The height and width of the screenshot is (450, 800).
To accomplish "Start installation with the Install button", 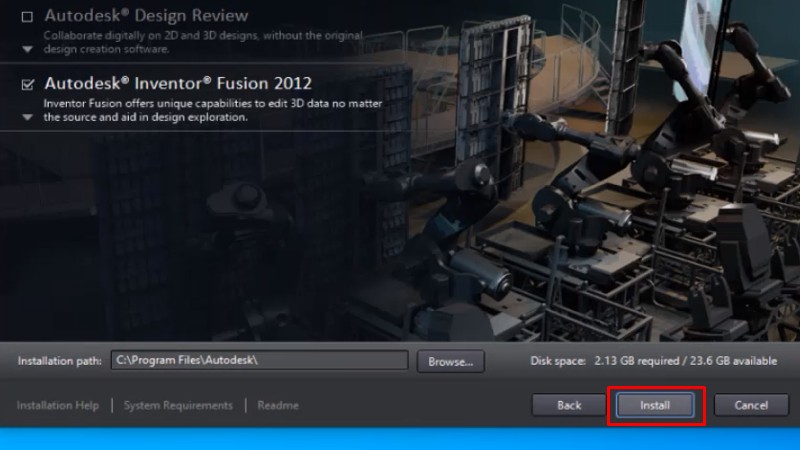I will (x=655, y=405).
